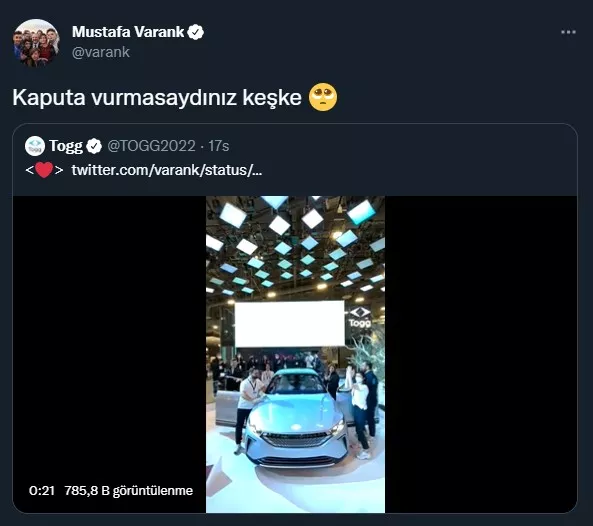Click the Togg display name in quote
The width and height of the screenshot is (593, 526).
pos(66,146)
